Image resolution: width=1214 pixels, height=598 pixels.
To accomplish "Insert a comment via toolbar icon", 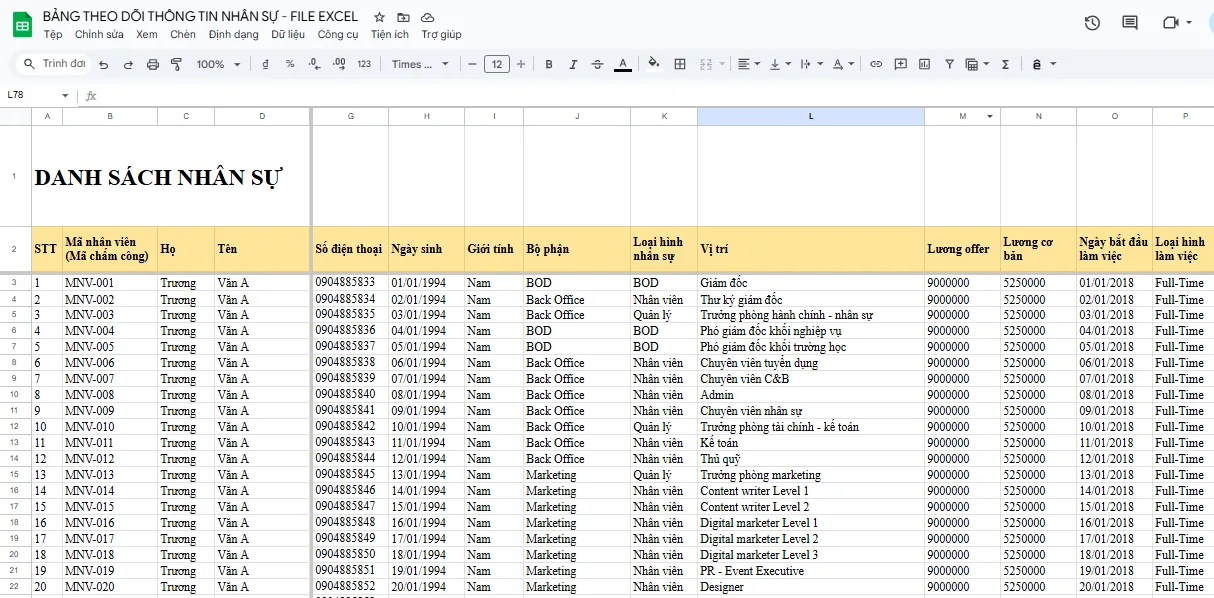I will click(x=900, y=64).
